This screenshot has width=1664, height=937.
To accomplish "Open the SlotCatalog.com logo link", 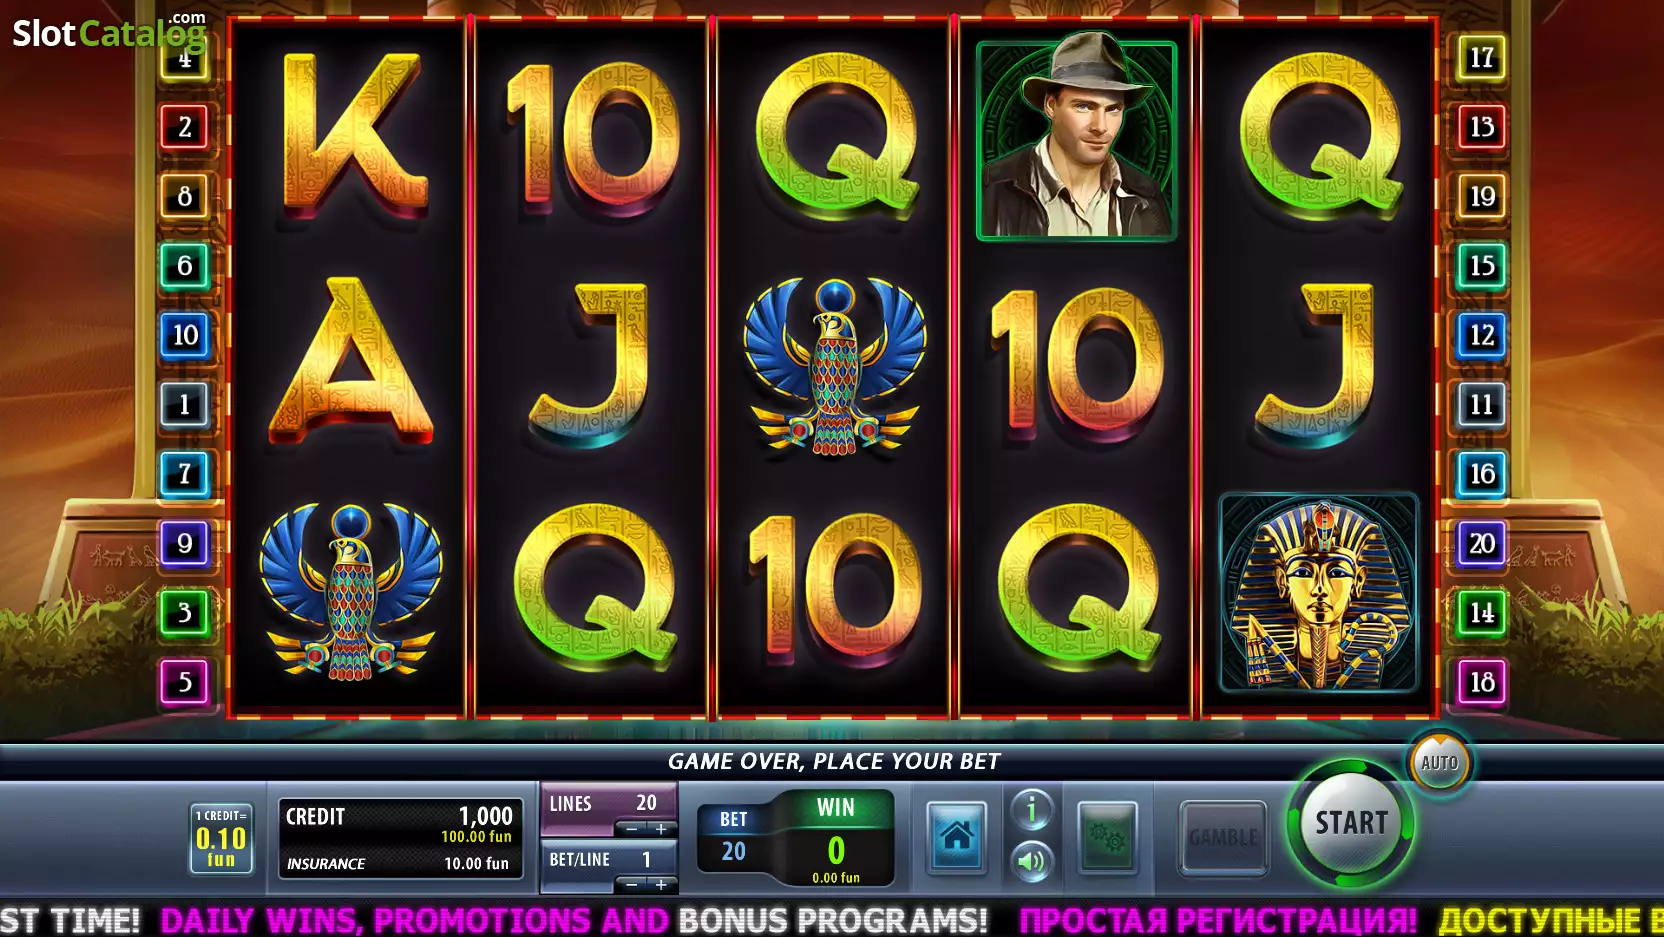I will (x=109, y=31).
